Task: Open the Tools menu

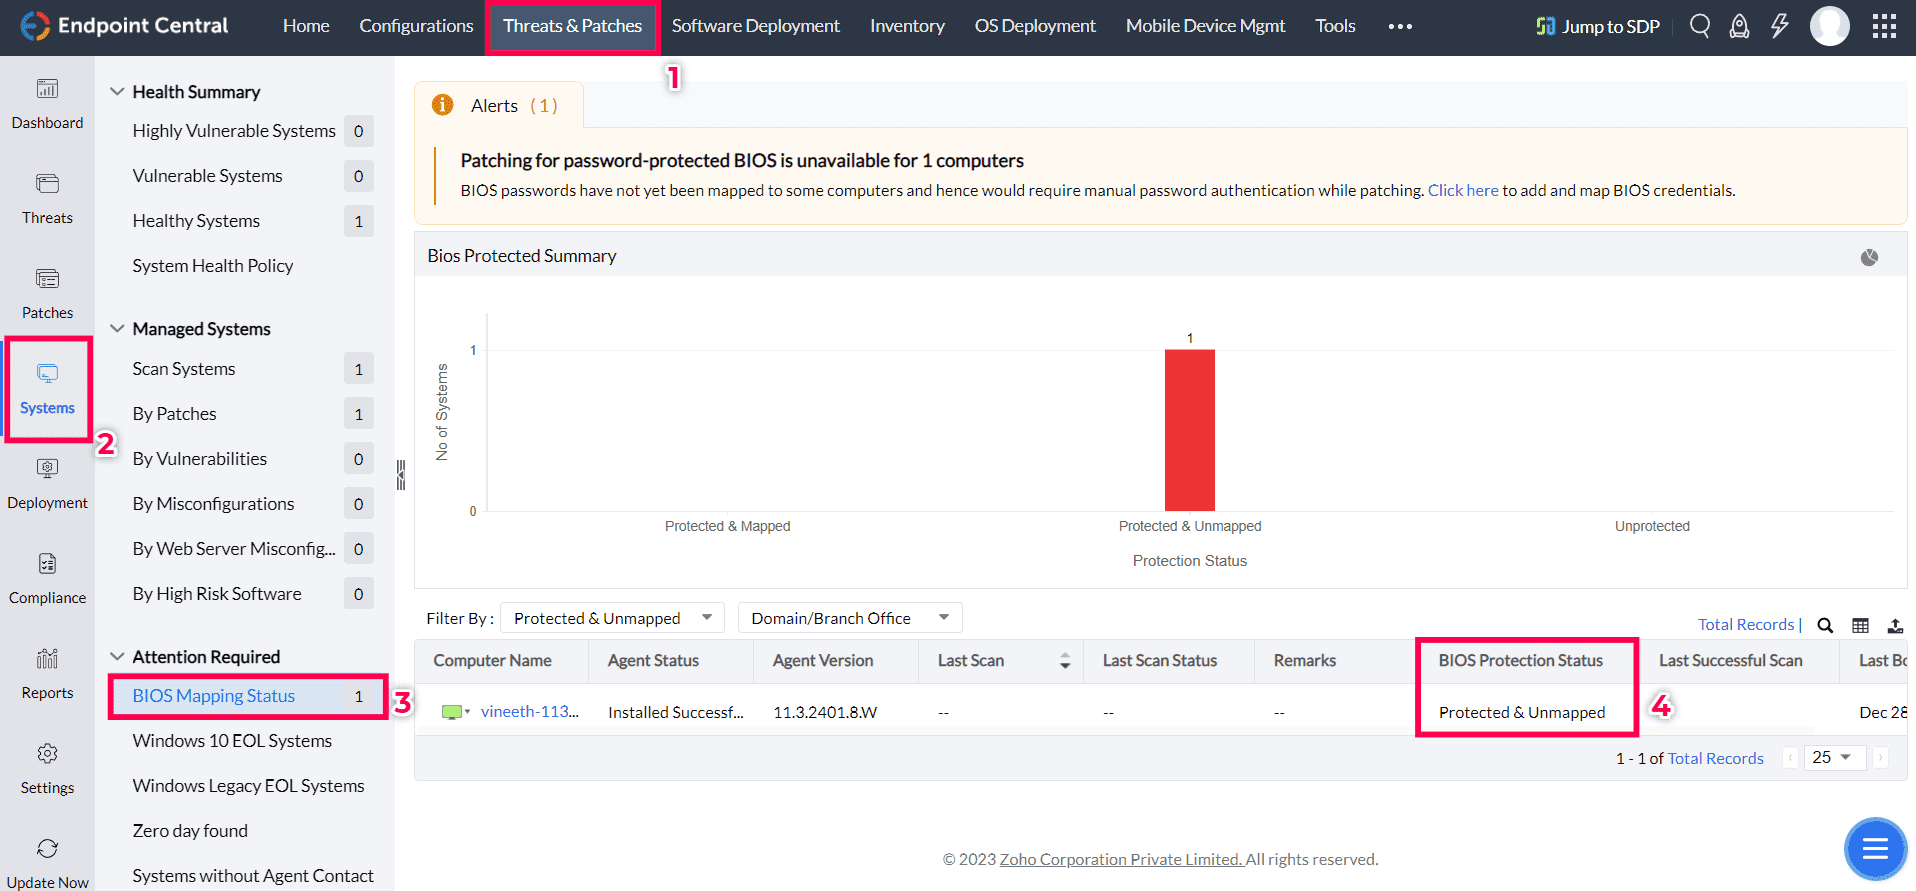Action: 1335,26
